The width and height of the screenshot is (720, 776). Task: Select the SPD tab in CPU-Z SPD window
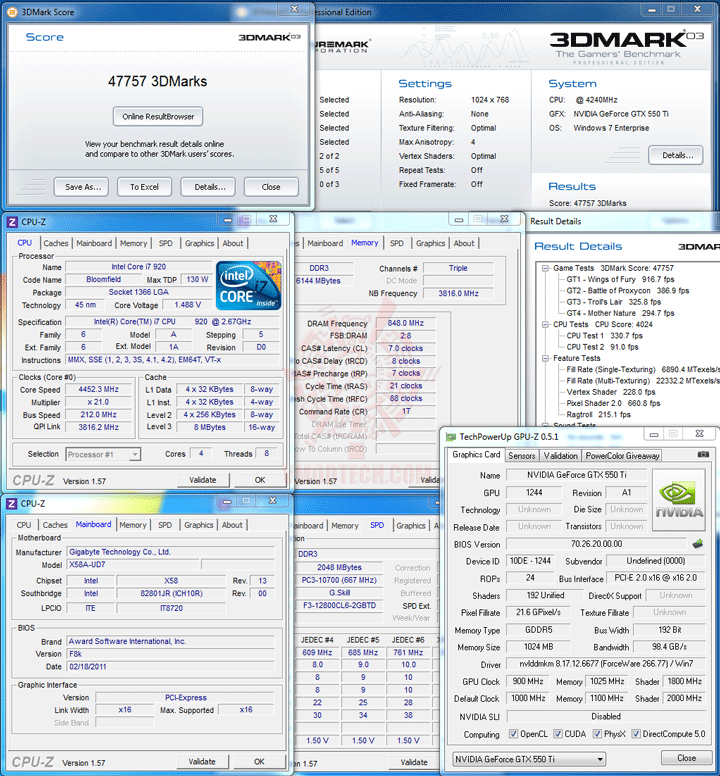pyautogui.click(x=377, y=526)
